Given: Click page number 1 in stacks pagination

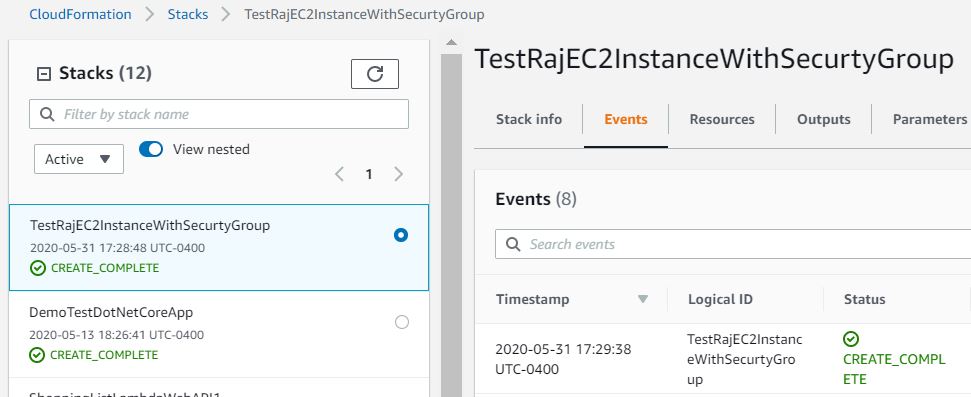Looking at the screenshot, I should 369,175.
